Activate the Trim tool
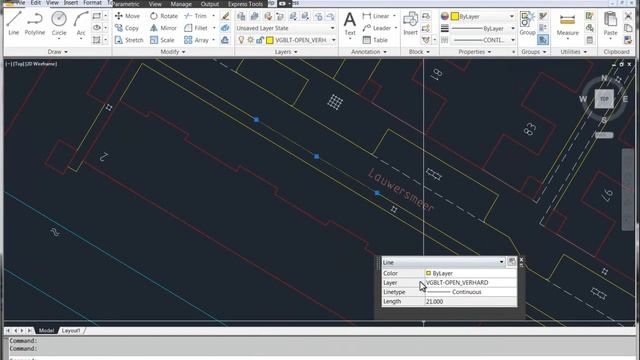This screenshot has width=640, height=360. [x=196, y=16]
